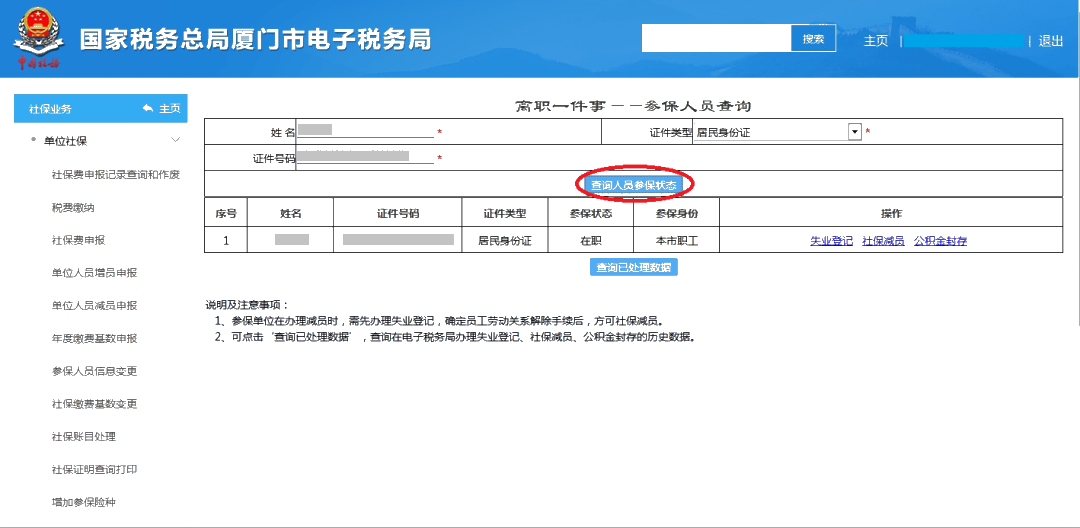Click the 本市职工 cell
Viewport: 1080px width, 528px height.
coord(676,241)
